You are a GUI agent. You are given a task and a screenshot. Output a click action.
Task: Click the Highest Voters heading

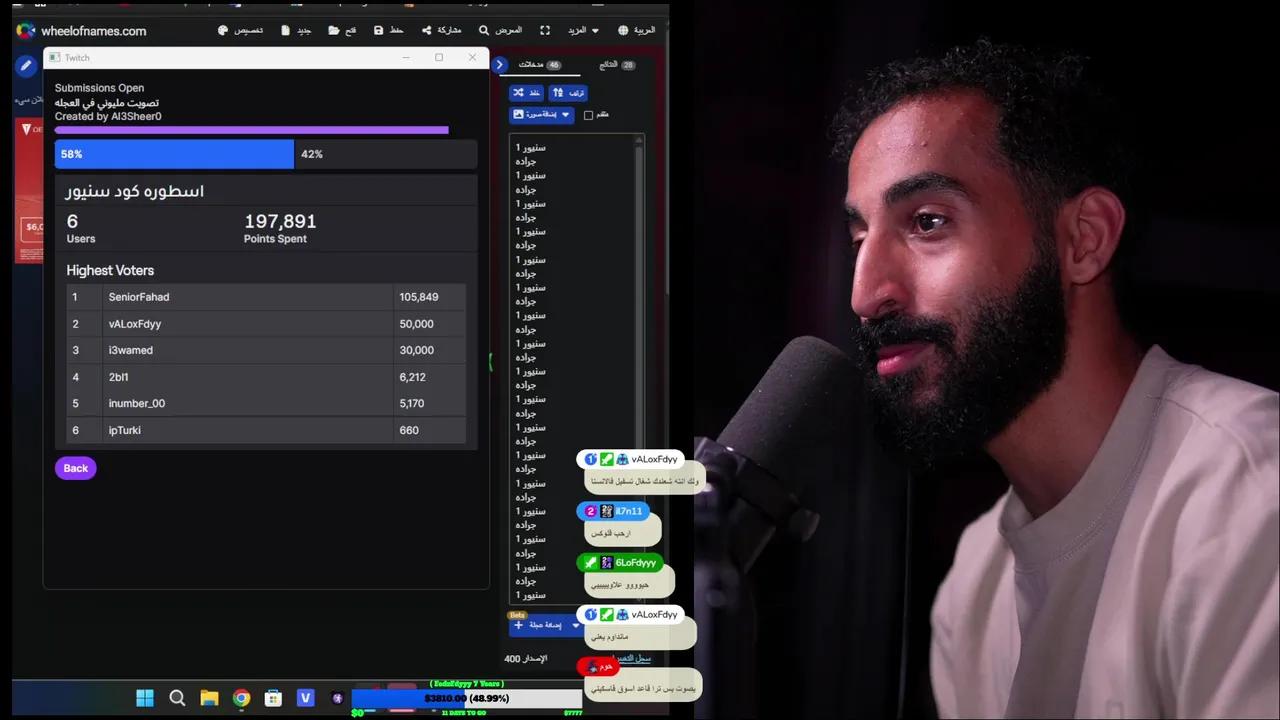click(110, 270)
